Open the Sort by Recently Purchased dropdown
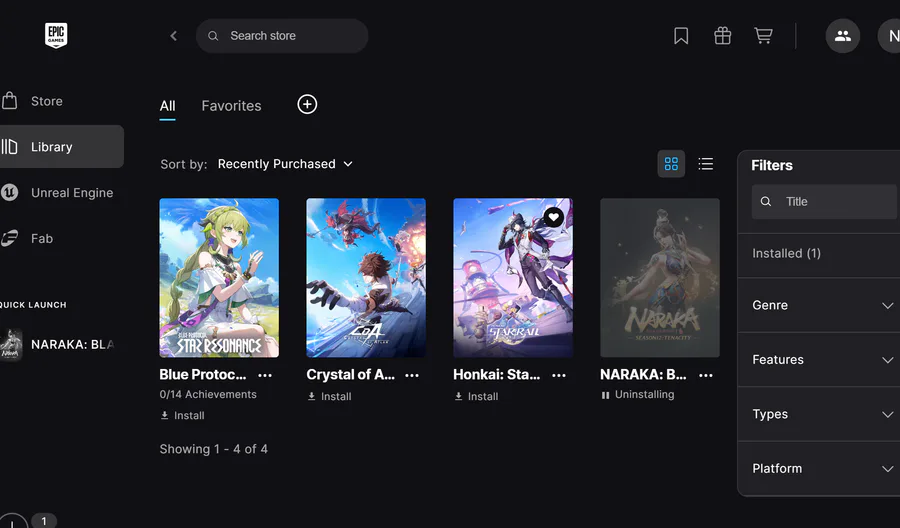The height and width of the screenshot is (528, 900). 285,164
